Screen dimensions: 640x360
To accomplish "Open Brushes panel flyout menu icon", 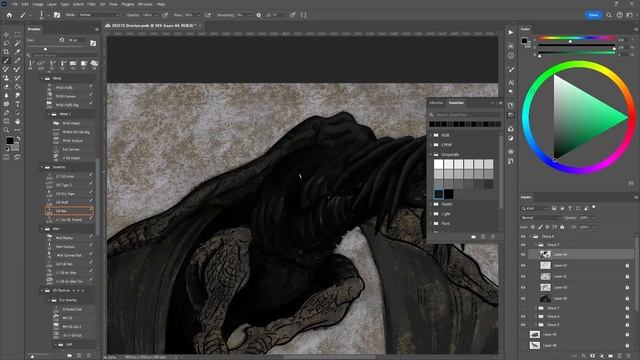I will coord(97,29).
